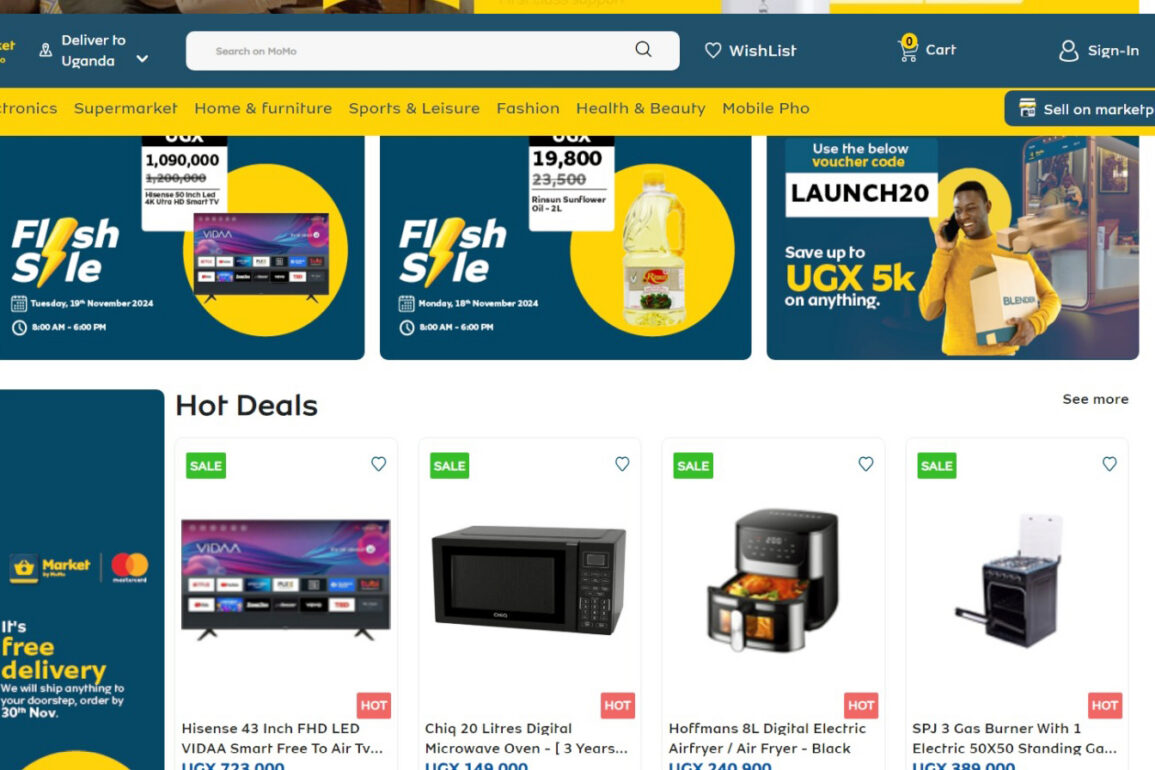Toggle wishlist heart on Chiq Microwave Oven

point(622,463)
